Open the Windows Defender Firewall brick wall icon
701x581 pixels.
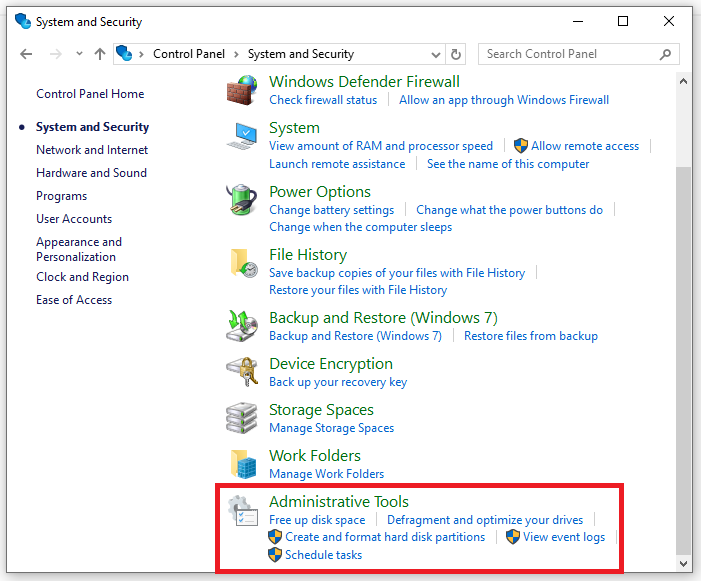(242, 91)
